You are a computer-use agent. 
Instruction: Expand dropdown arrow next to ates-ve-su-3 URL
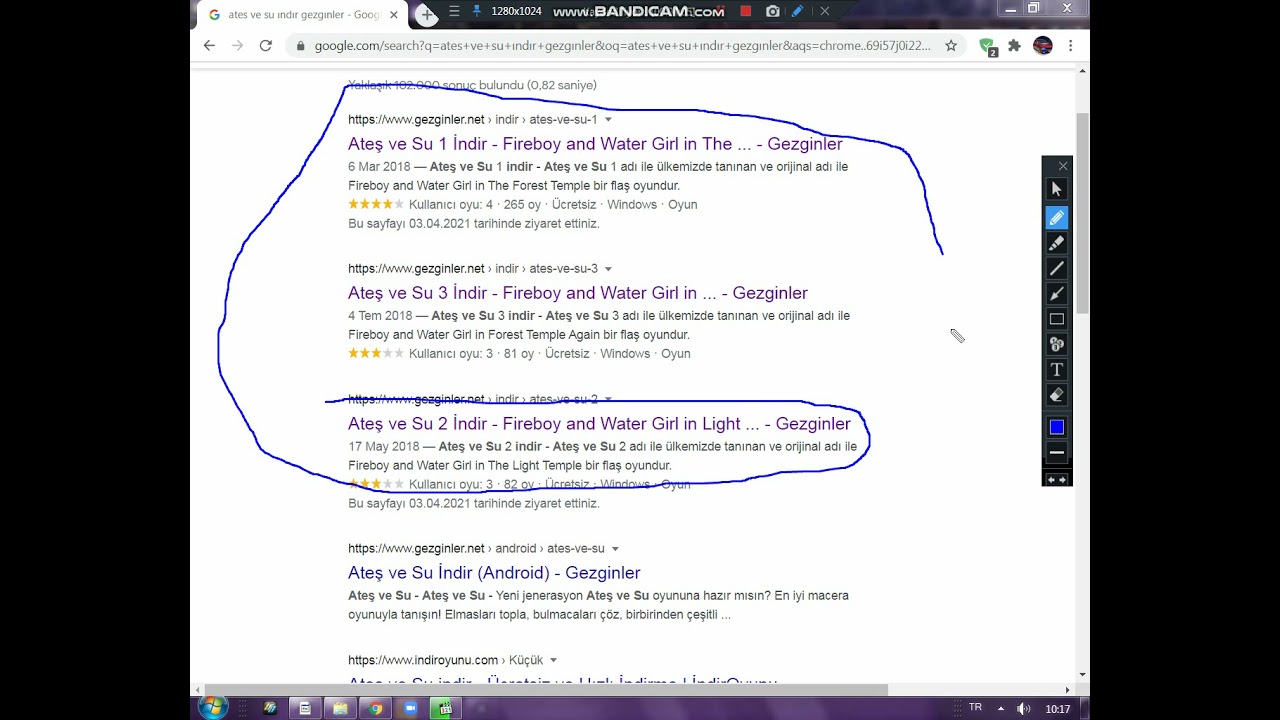tap(608, 269)
